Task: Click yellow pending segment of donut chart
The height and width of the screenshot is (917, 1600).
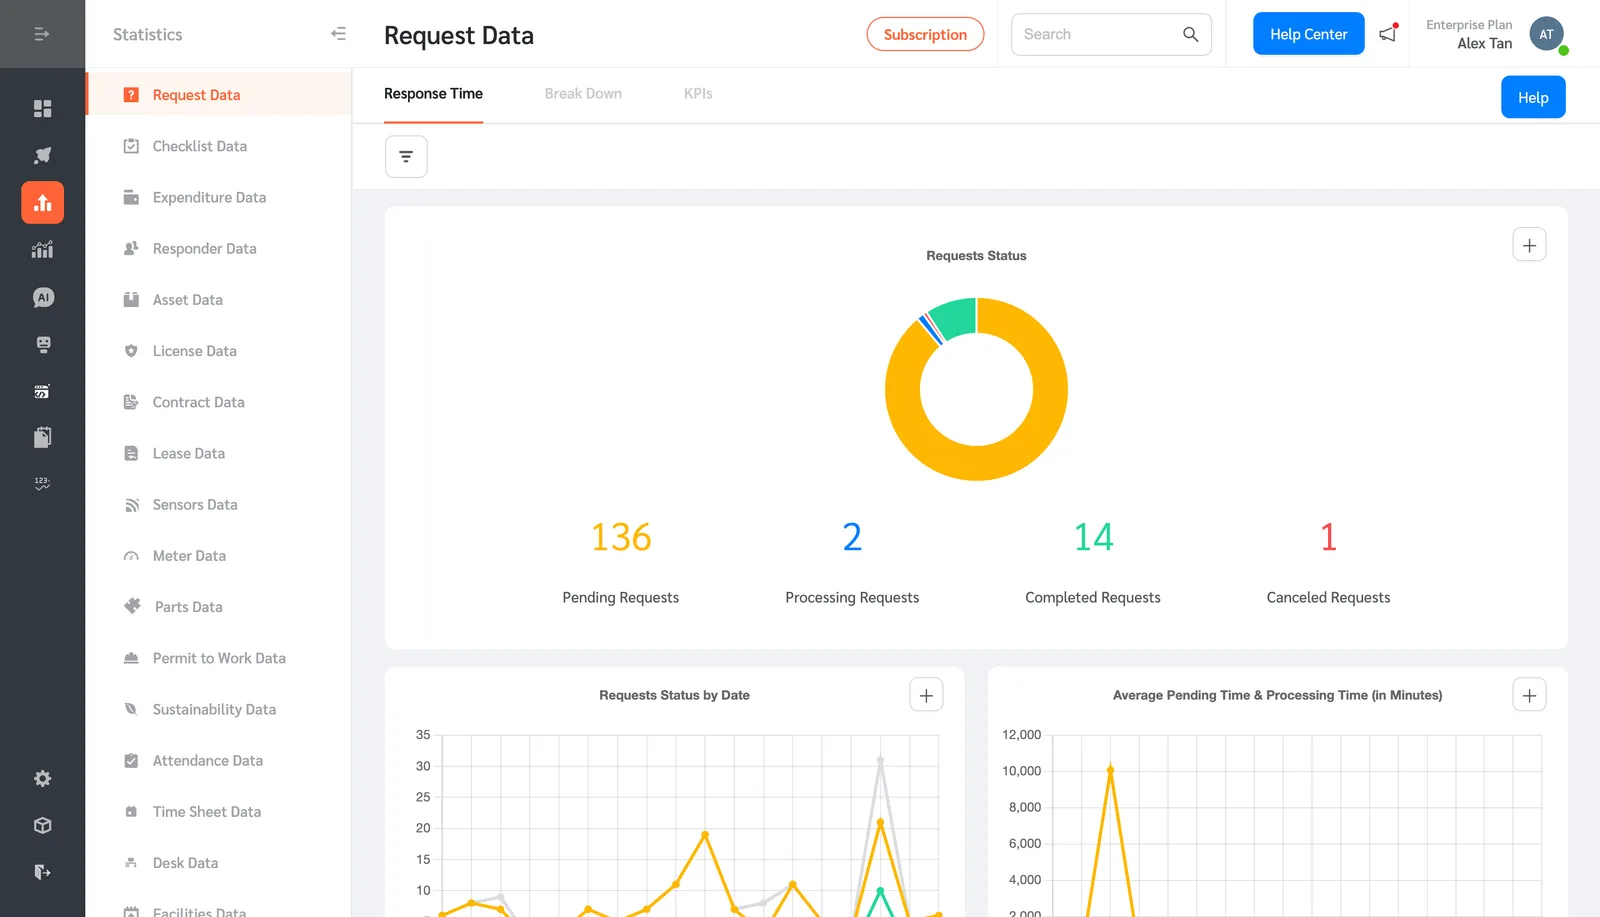Action: point(1004,459)
